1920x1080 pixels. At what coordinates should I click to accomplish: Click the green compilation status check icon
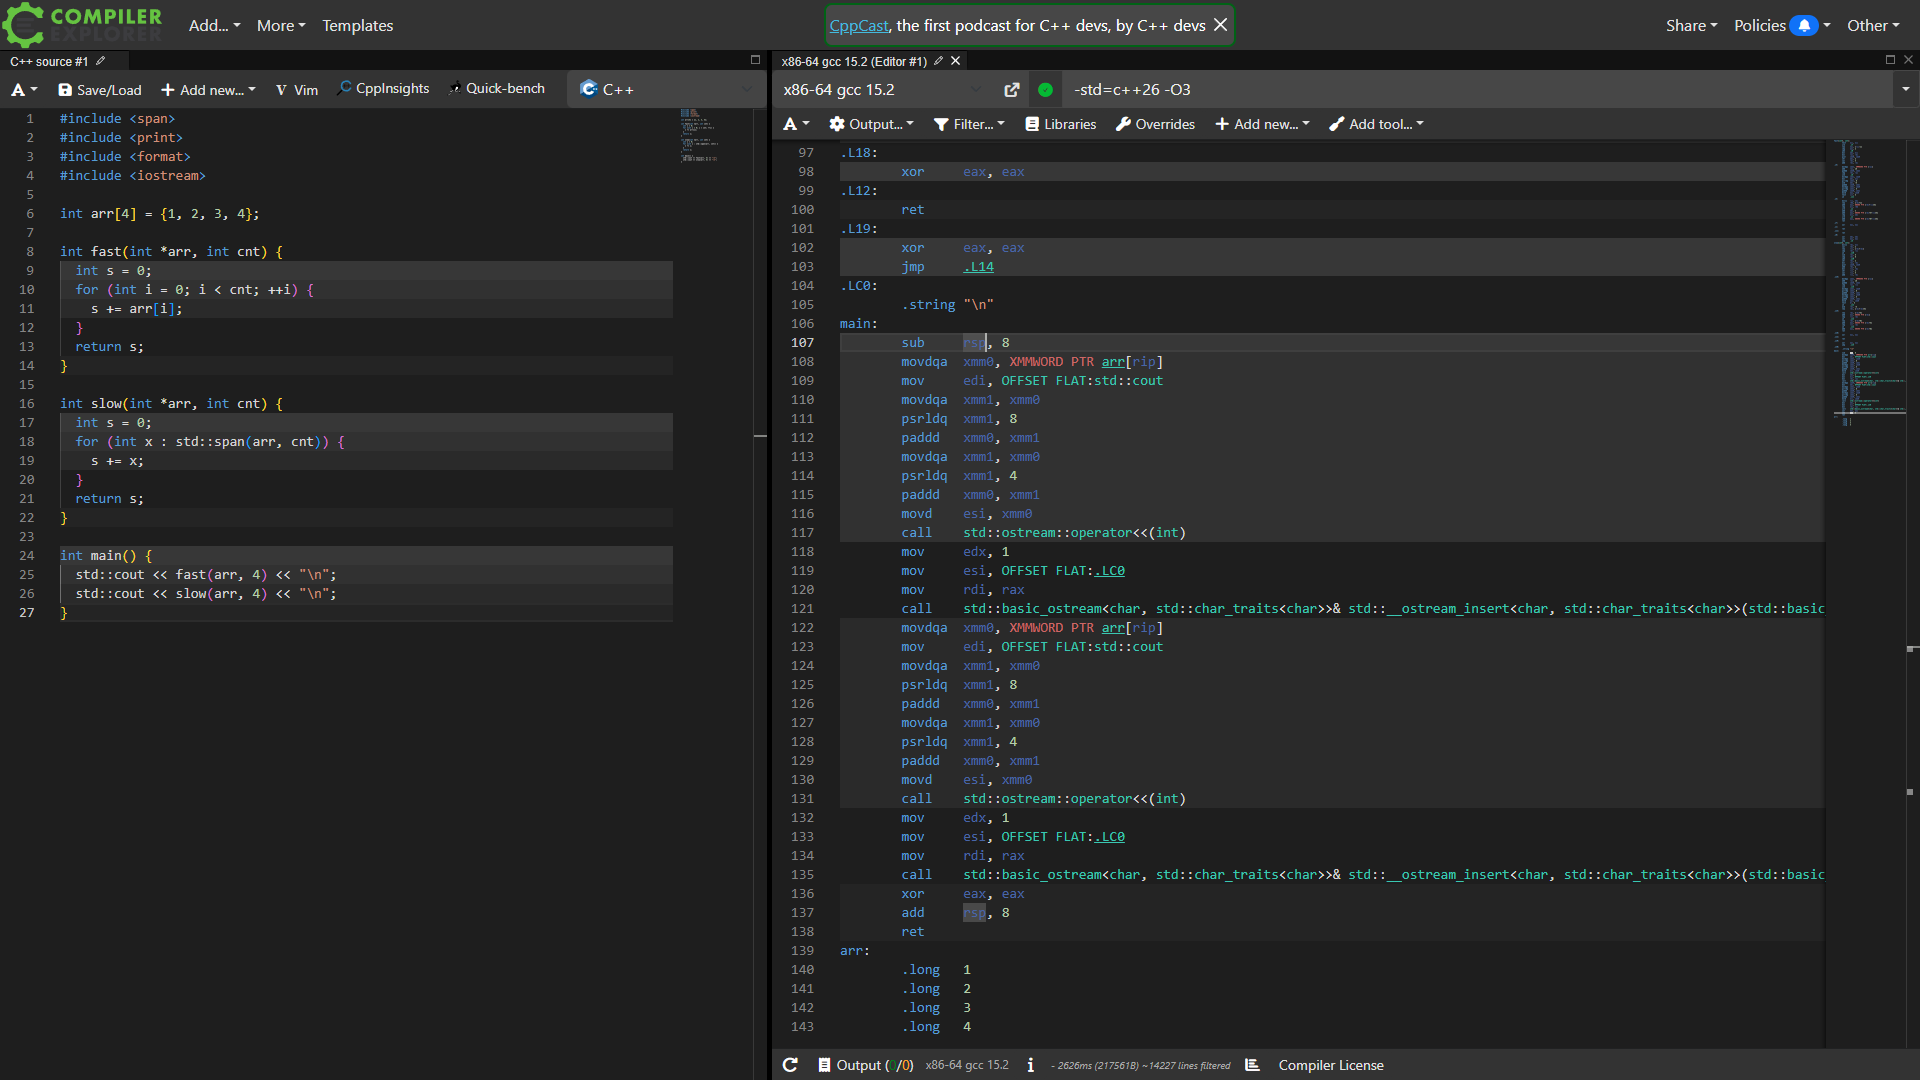[x=1045, y=90]
